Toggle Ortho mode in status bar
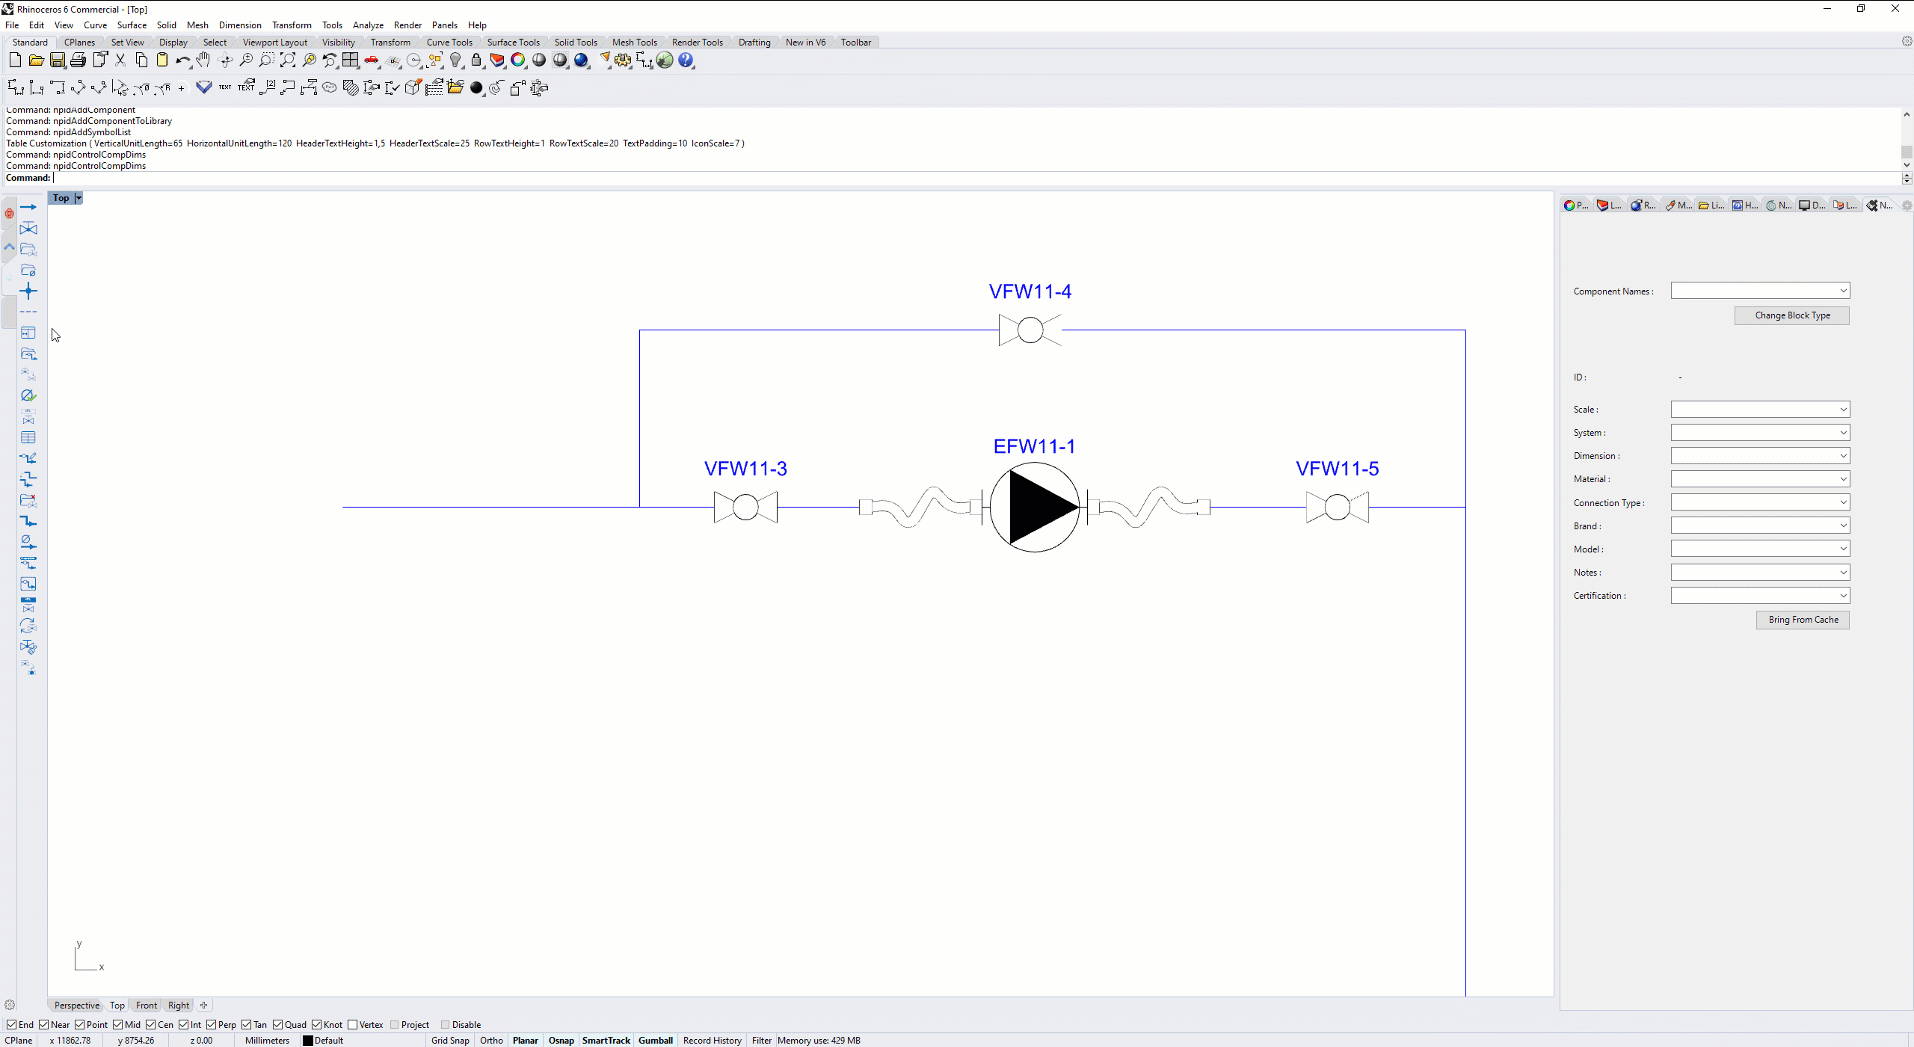 tap(491, 1040)
